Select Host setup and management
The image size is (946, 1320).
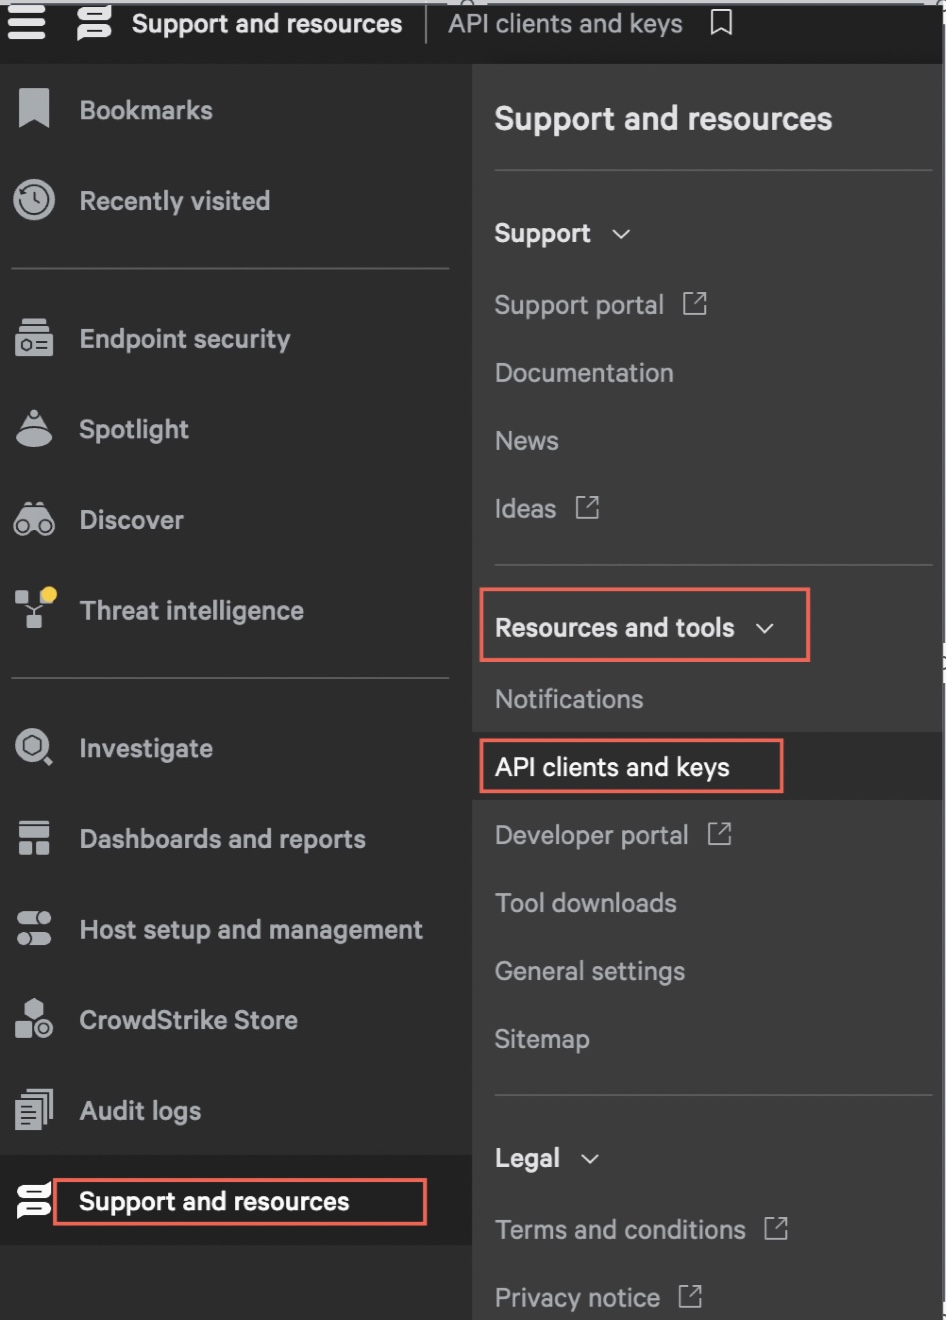(x=250, y=930)
